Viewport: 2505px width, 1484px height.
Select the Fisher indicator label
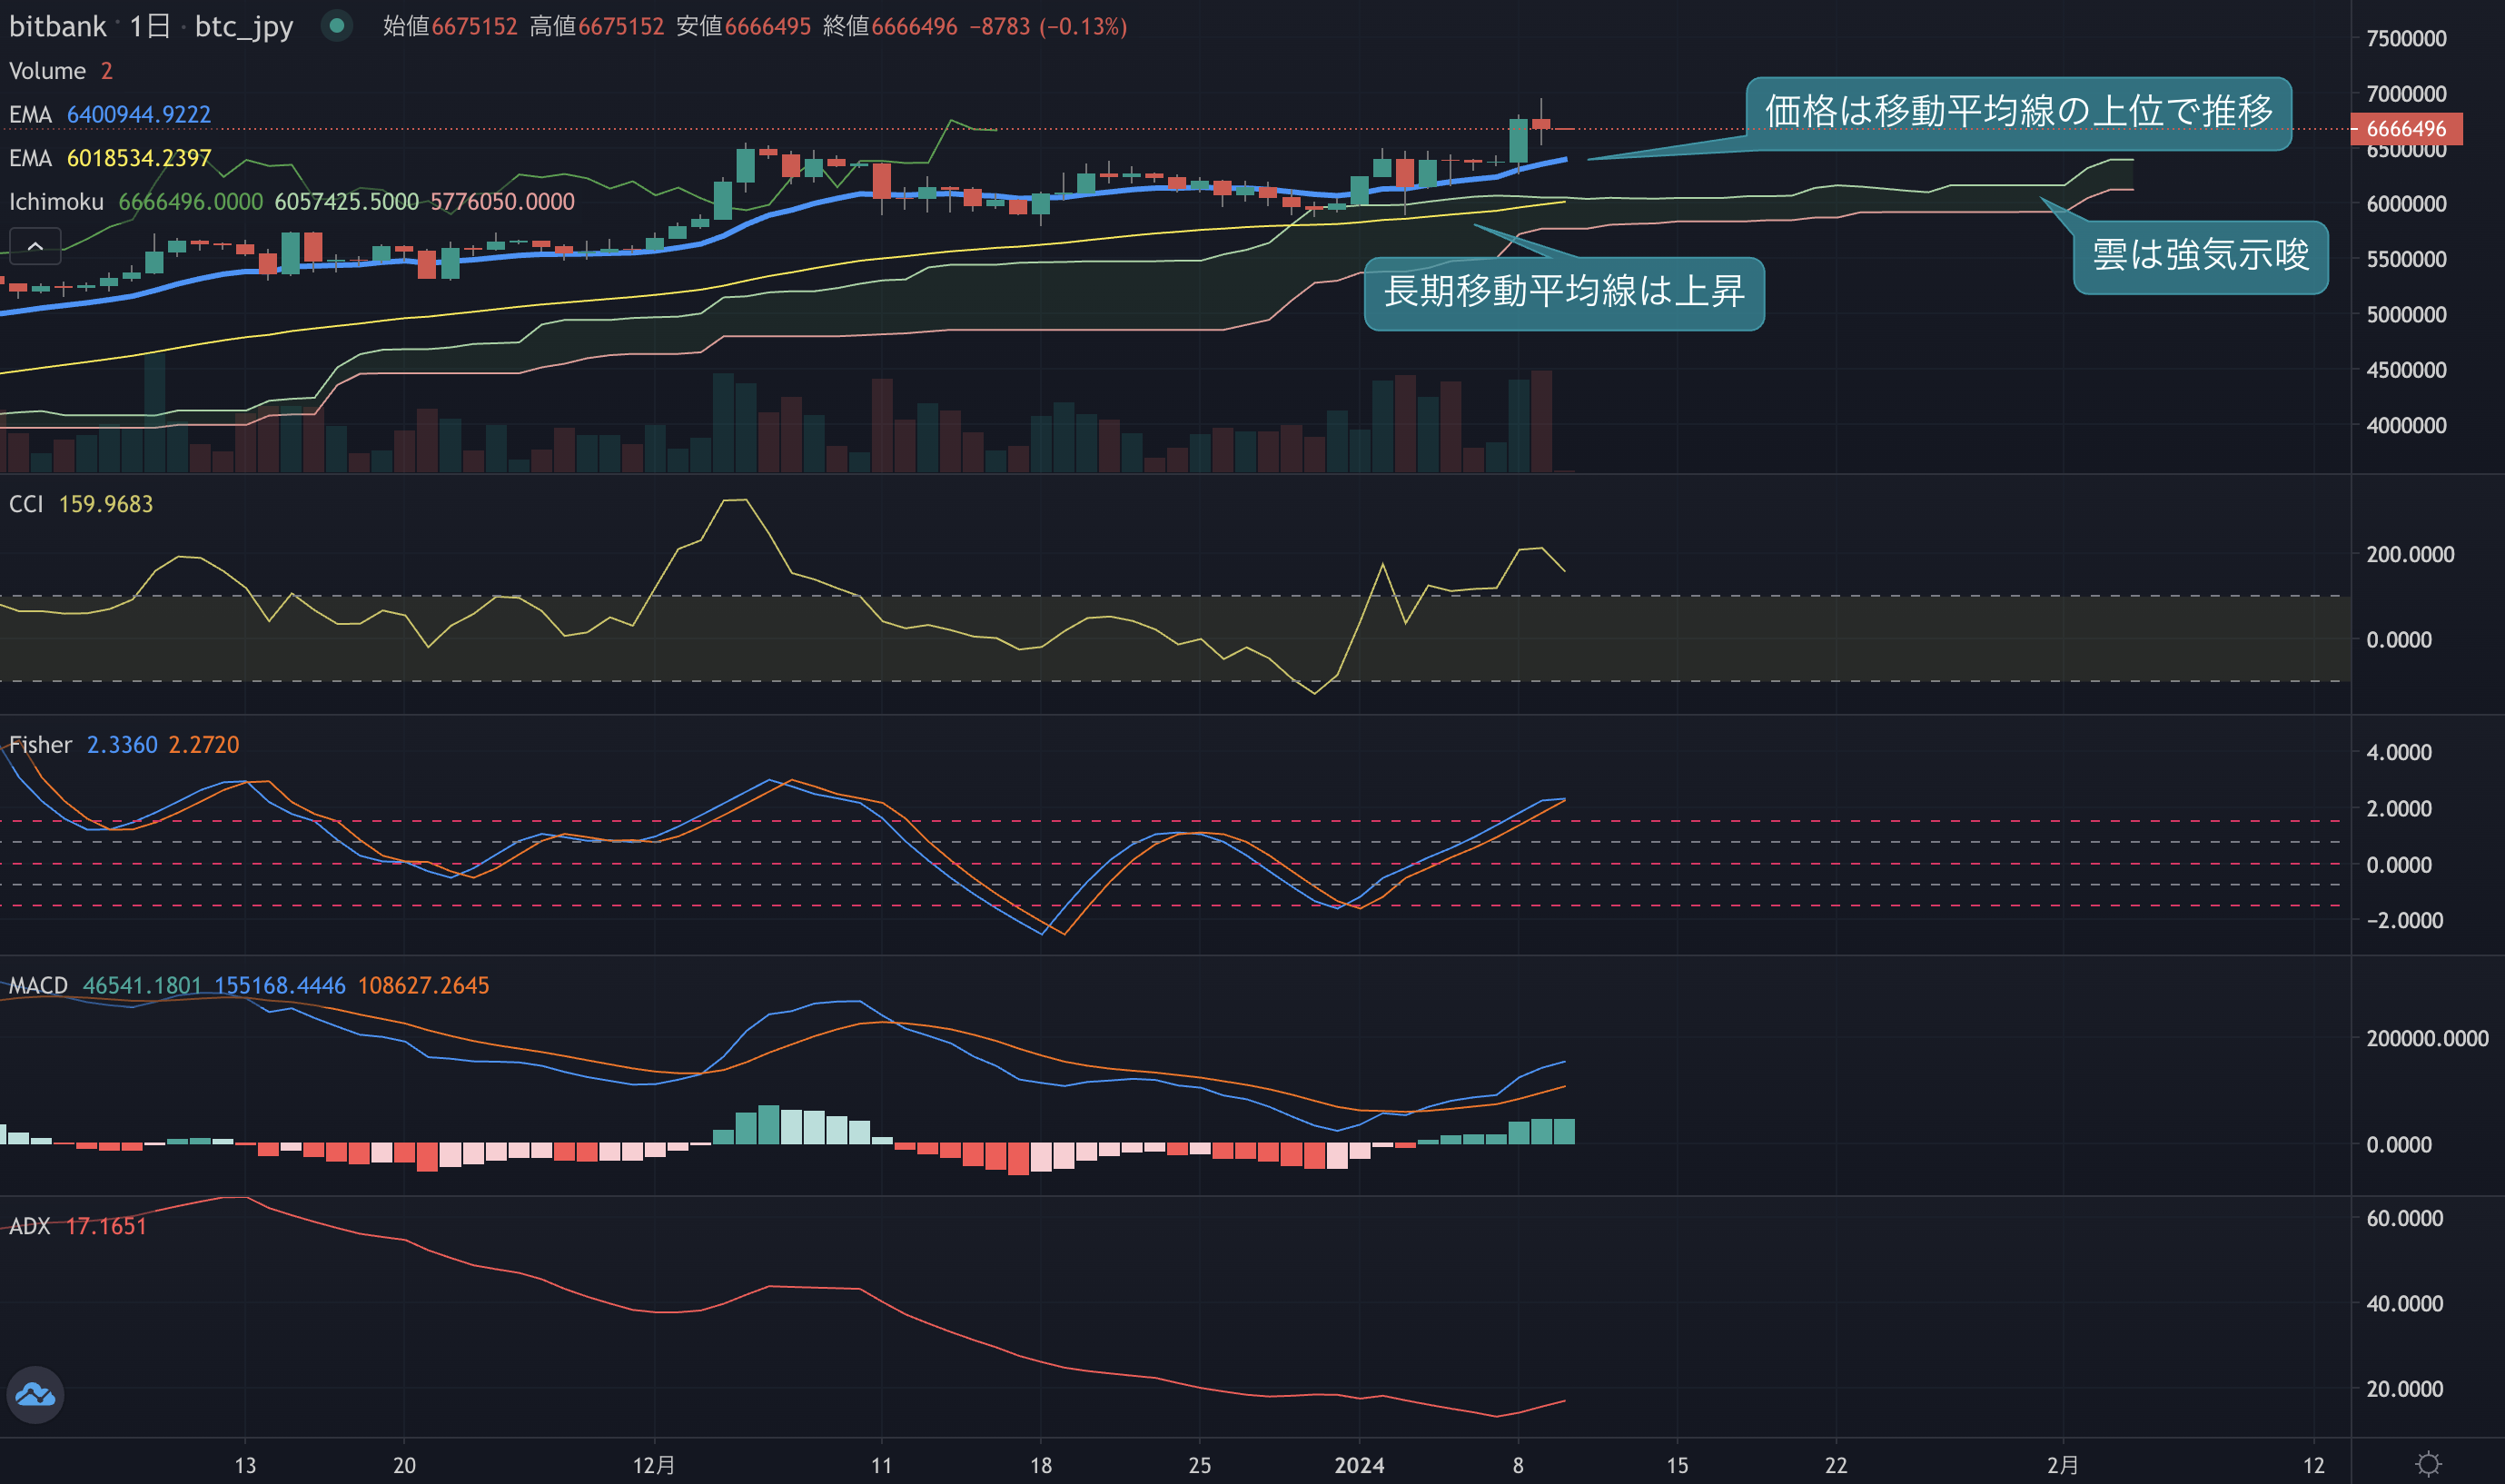pos(40,745)
